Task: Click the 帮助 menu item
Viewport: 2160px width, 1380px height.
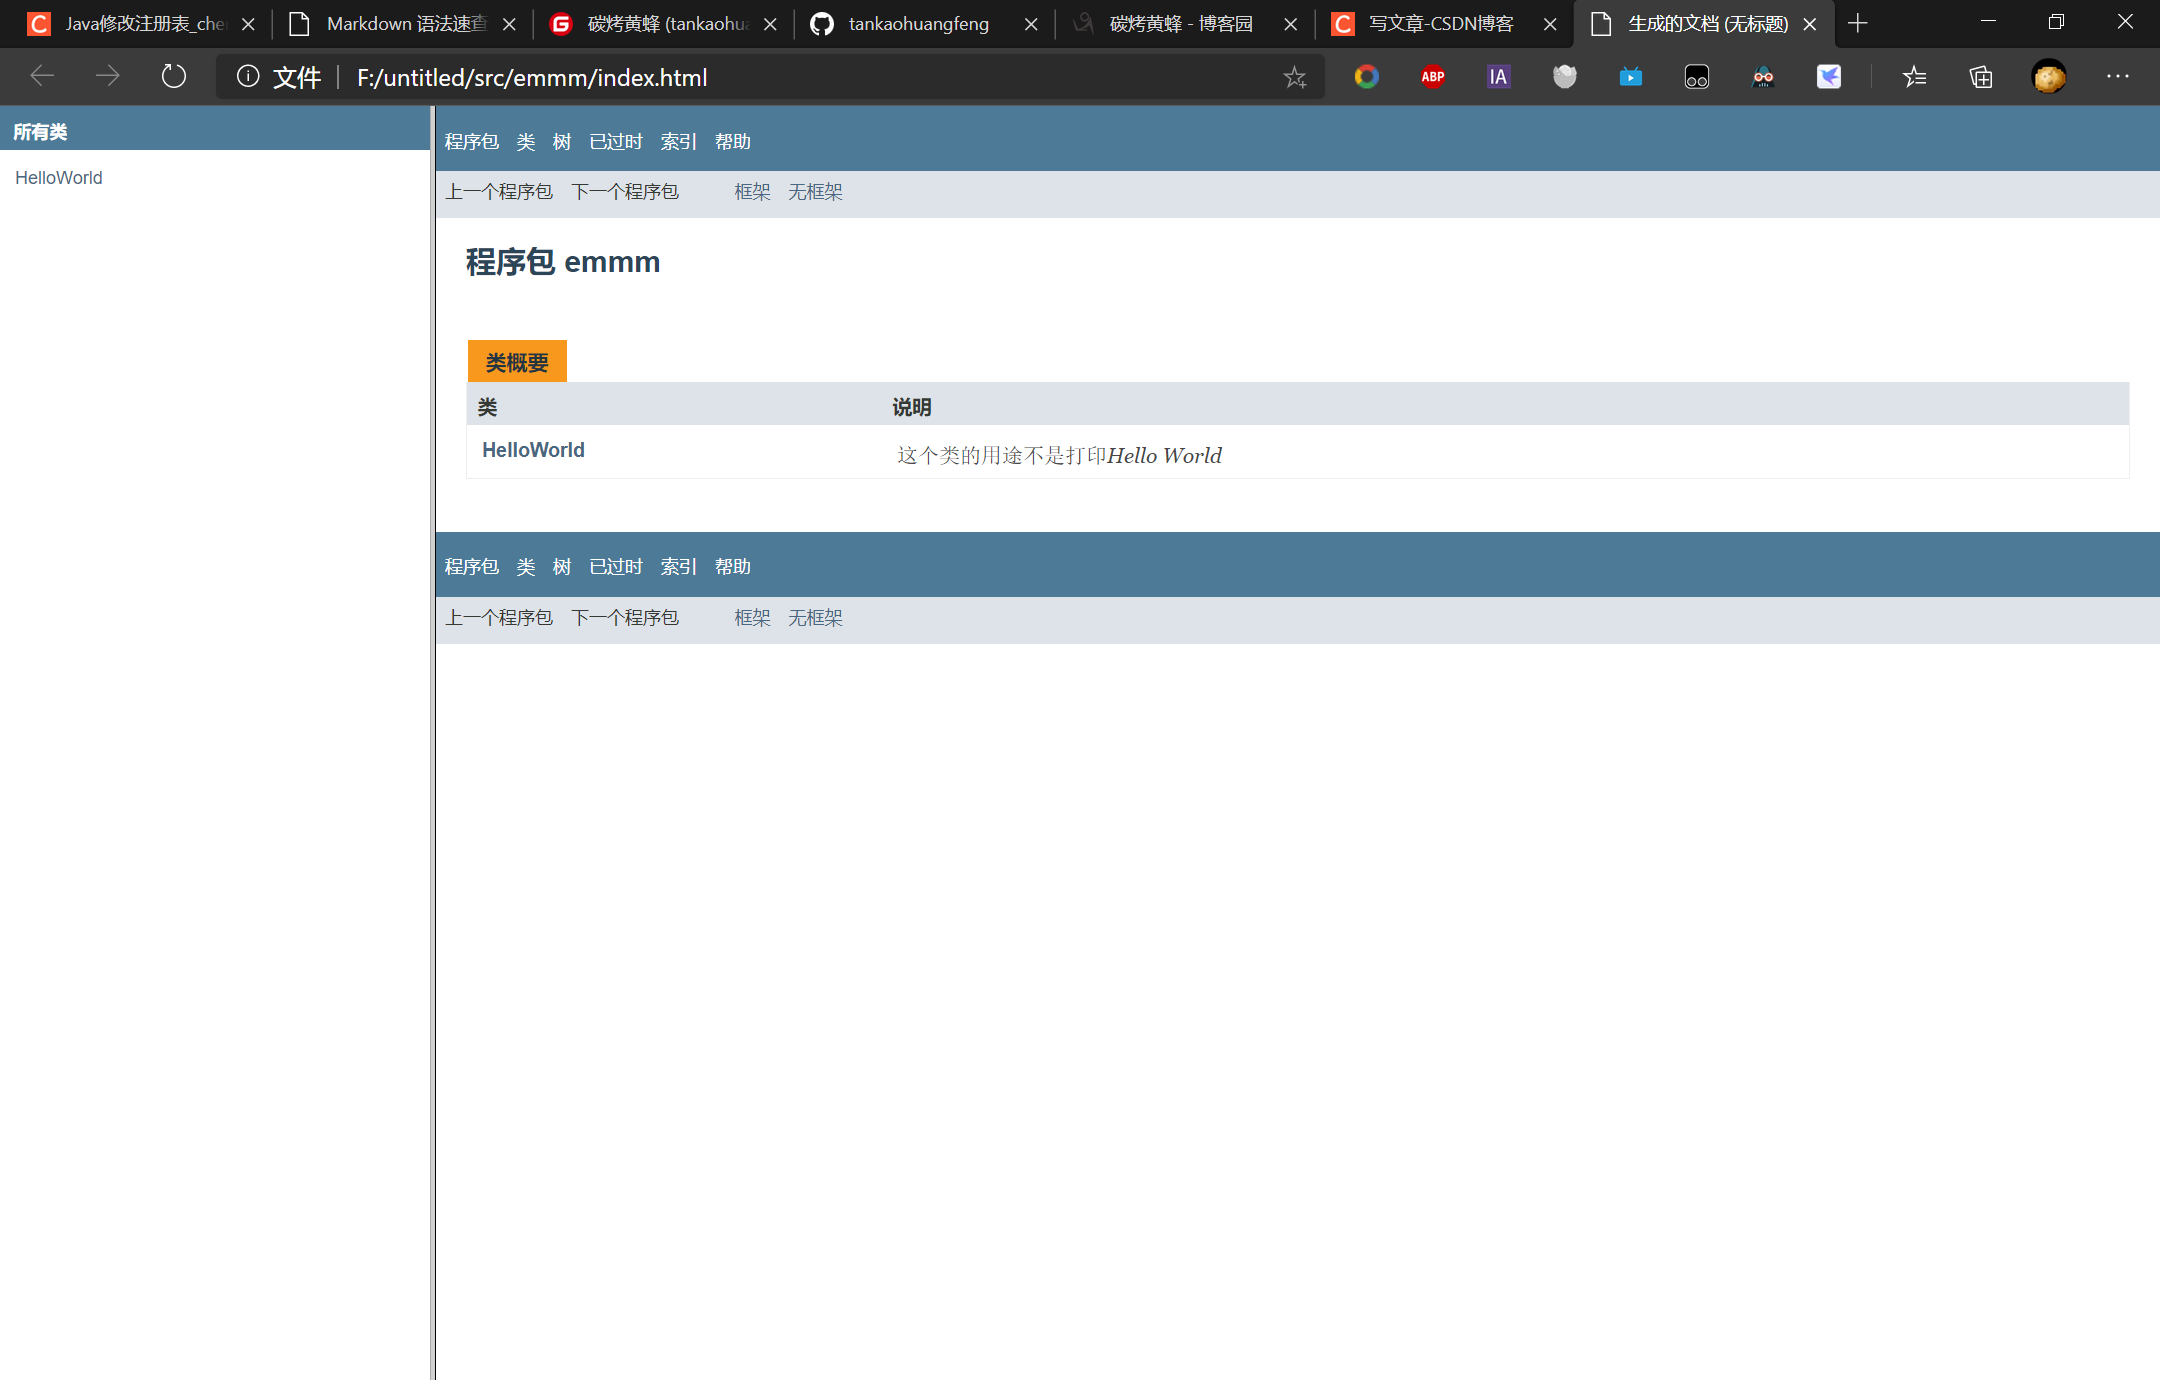Action: tap(730, 140)
